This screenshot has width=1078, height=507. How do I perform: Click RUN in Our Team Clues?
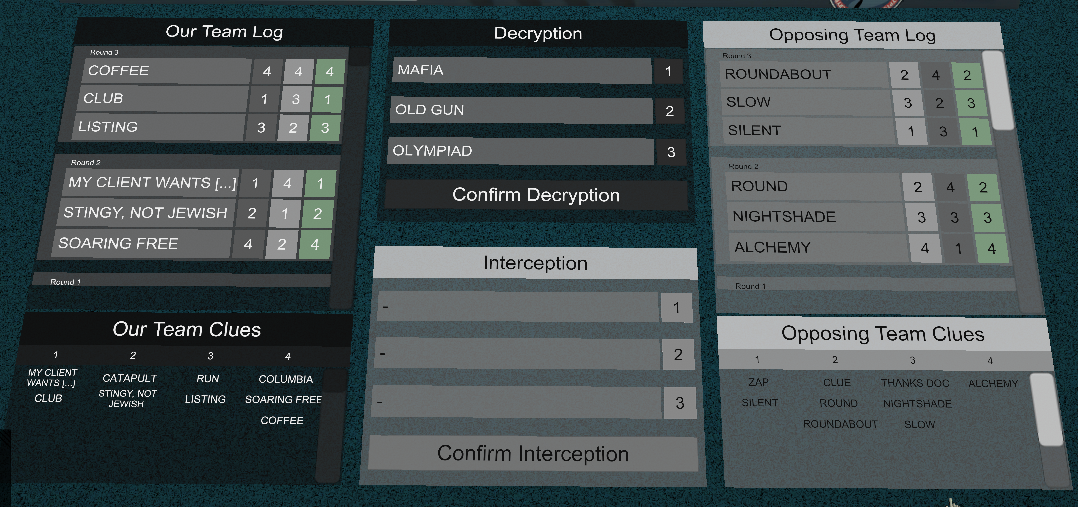(x=208, y=378)
